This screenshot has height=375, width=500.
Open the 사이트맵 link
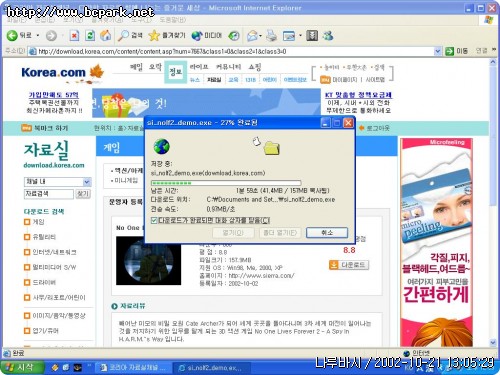click(x=375, y=80)
